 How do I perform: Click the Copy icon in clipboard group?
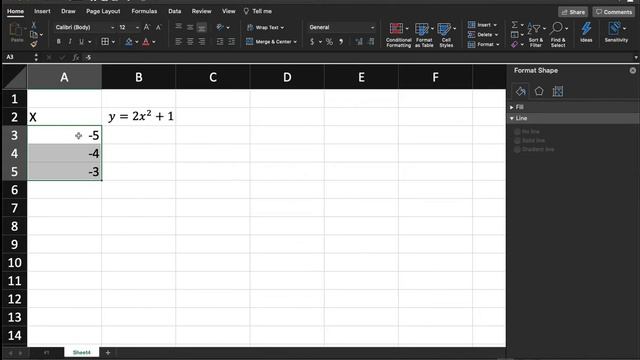(x=34, y=35)
